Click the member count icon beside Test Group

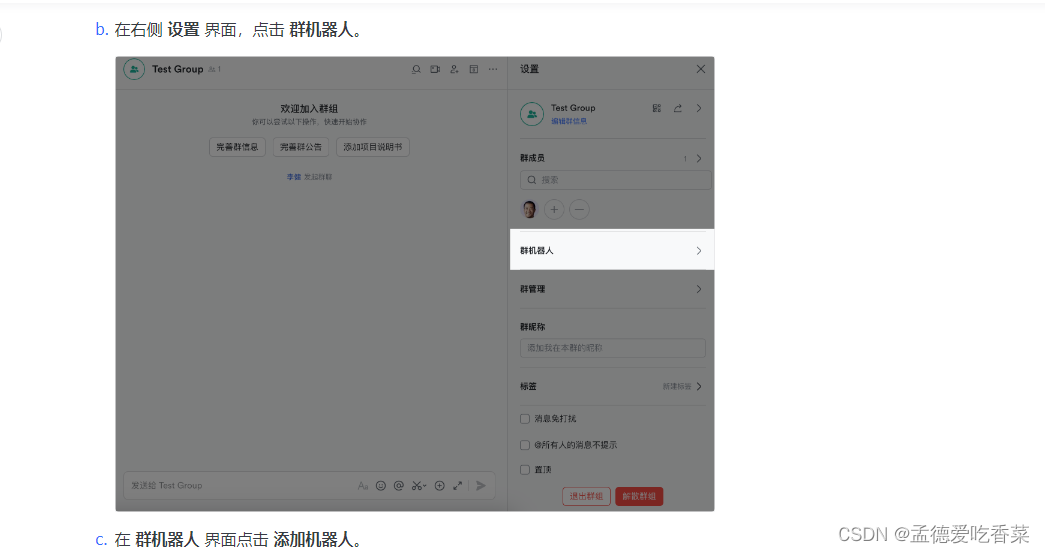[214, 69]
